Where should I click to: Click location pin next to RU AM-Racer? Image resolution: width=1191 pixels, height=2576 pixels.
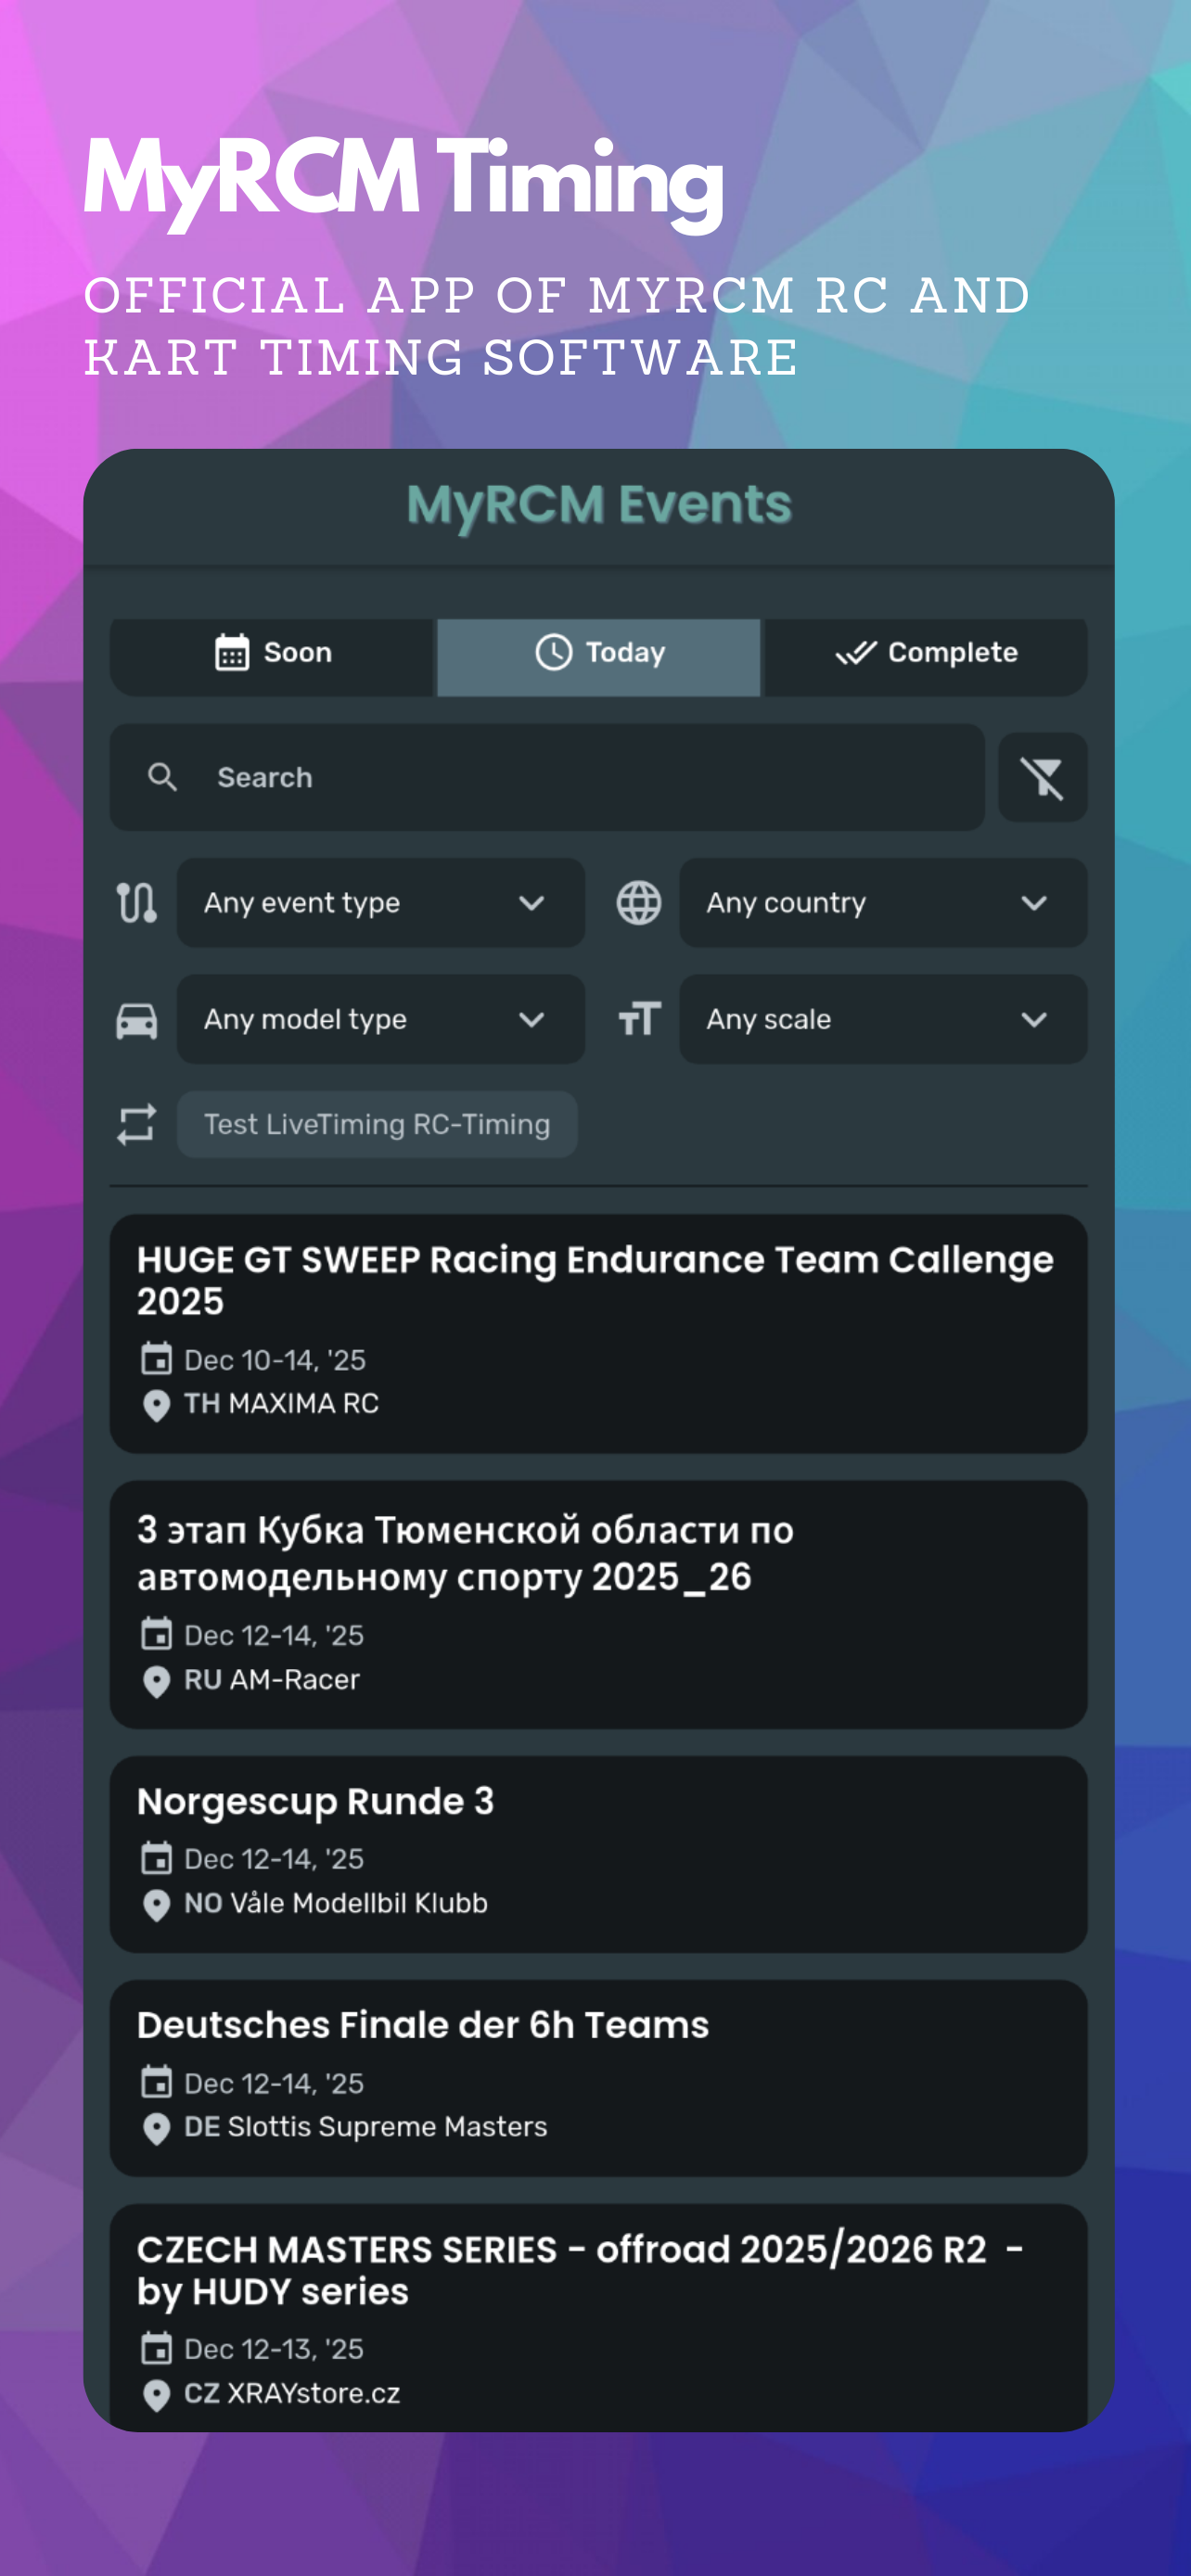[156, 1681]
